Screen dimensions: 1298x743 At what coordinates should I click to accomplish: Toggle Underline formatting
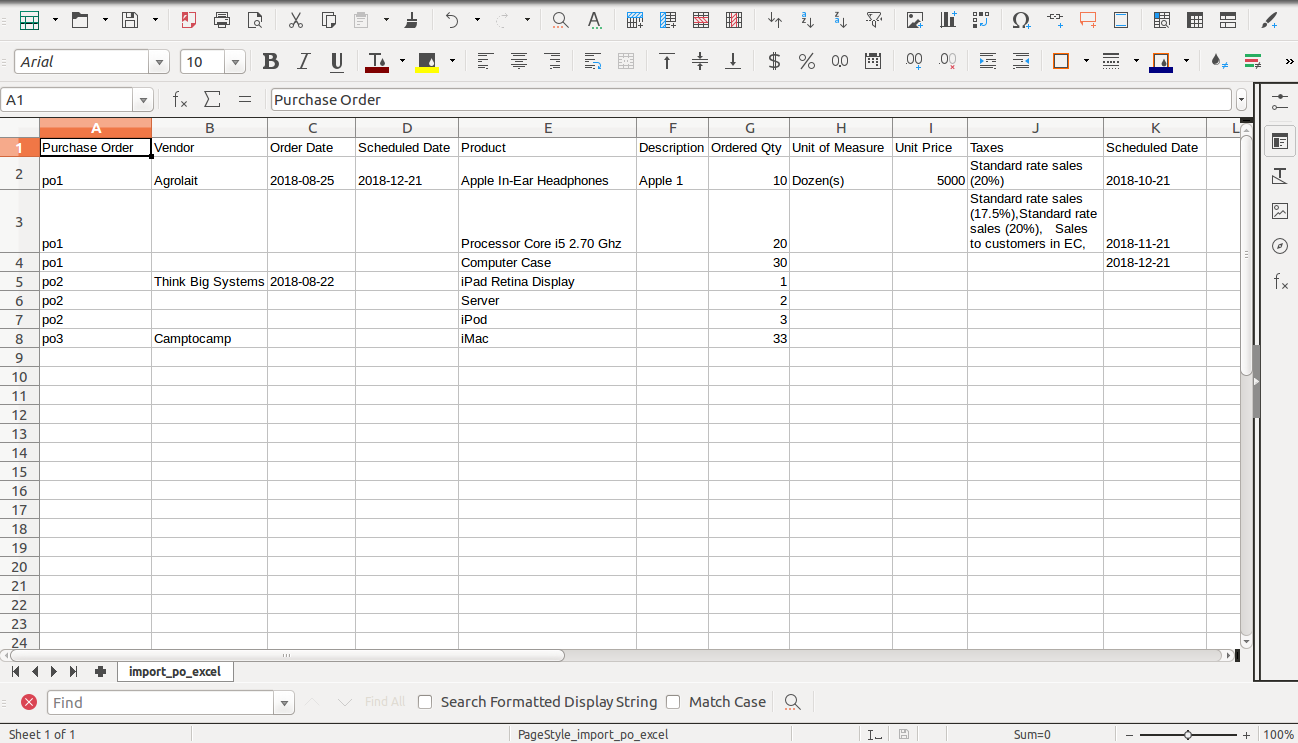click(337, 62)
